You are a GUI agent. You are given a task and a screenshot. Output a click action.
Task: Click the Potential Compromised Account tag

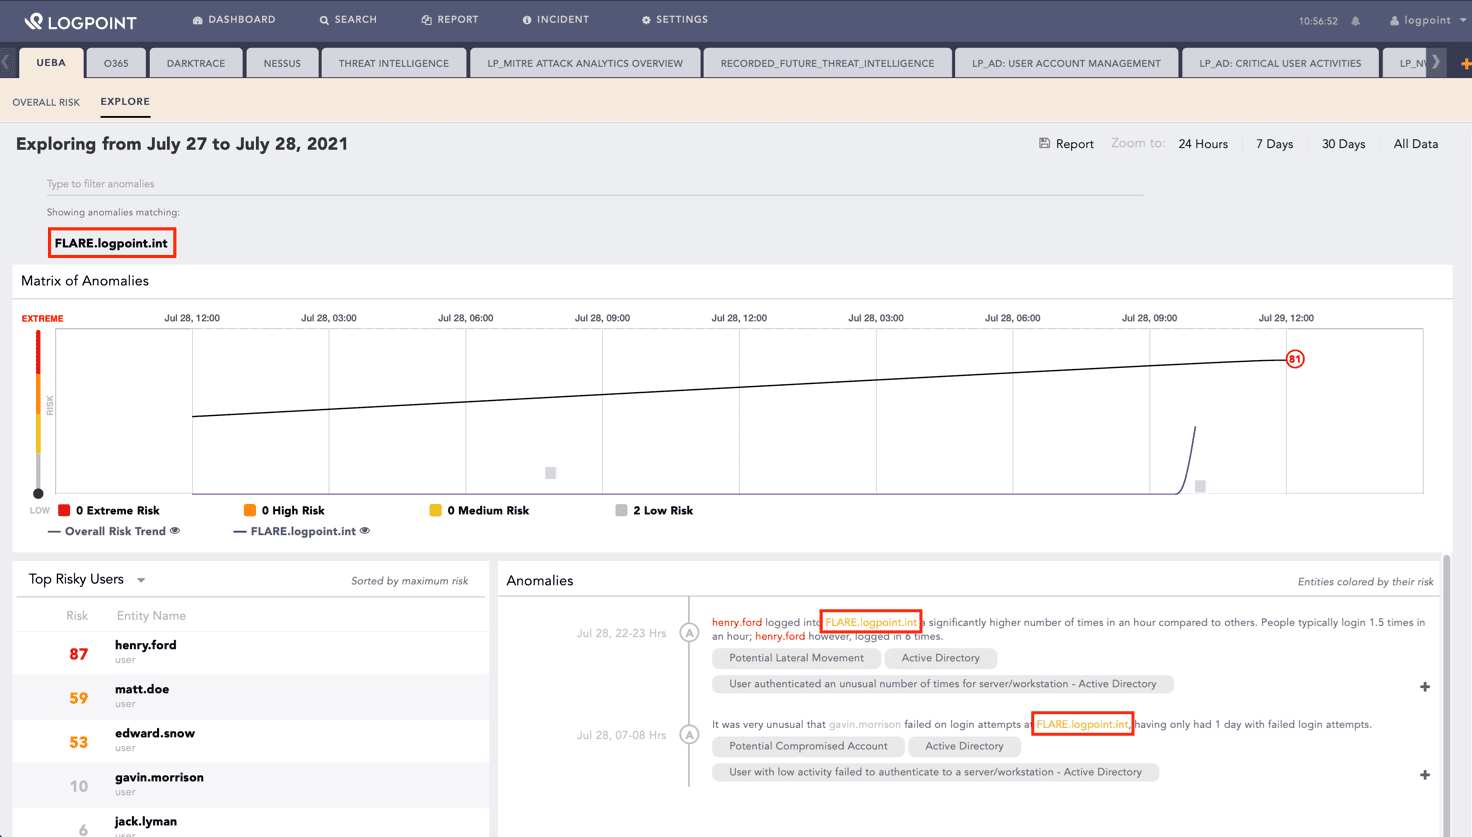coord(808,746)
